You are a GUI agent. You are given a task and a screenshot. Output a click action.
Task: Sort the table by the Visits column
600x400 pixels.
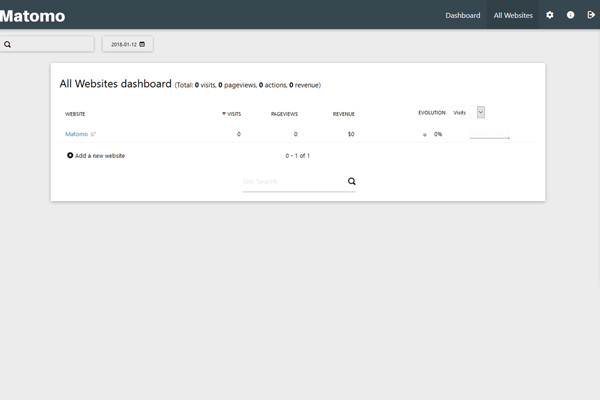tap(233, 114)
